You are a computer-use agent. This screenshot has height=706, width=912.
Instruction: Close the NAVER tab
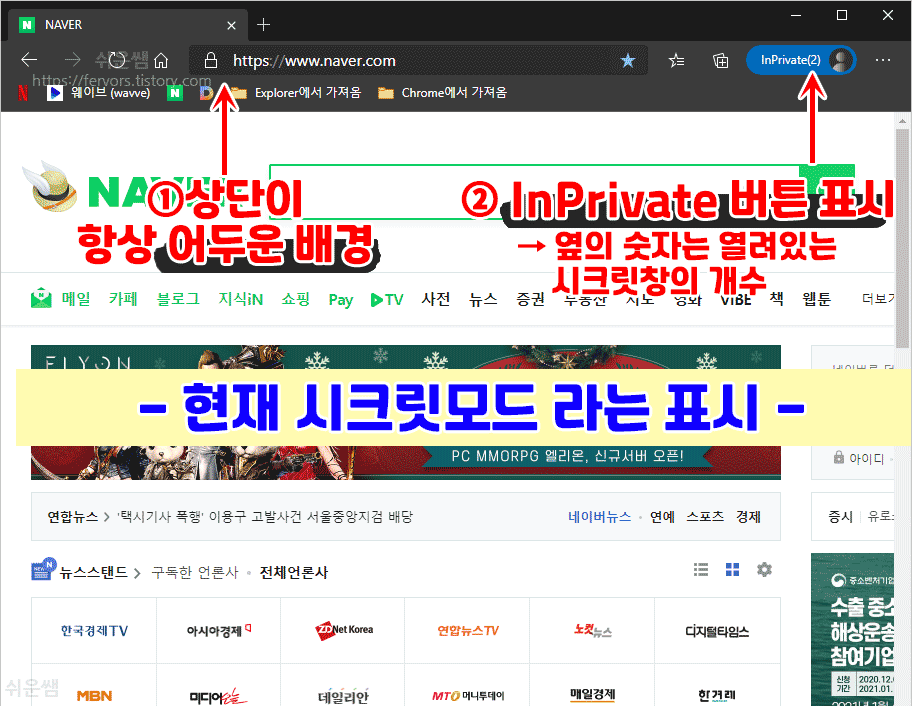231,26
